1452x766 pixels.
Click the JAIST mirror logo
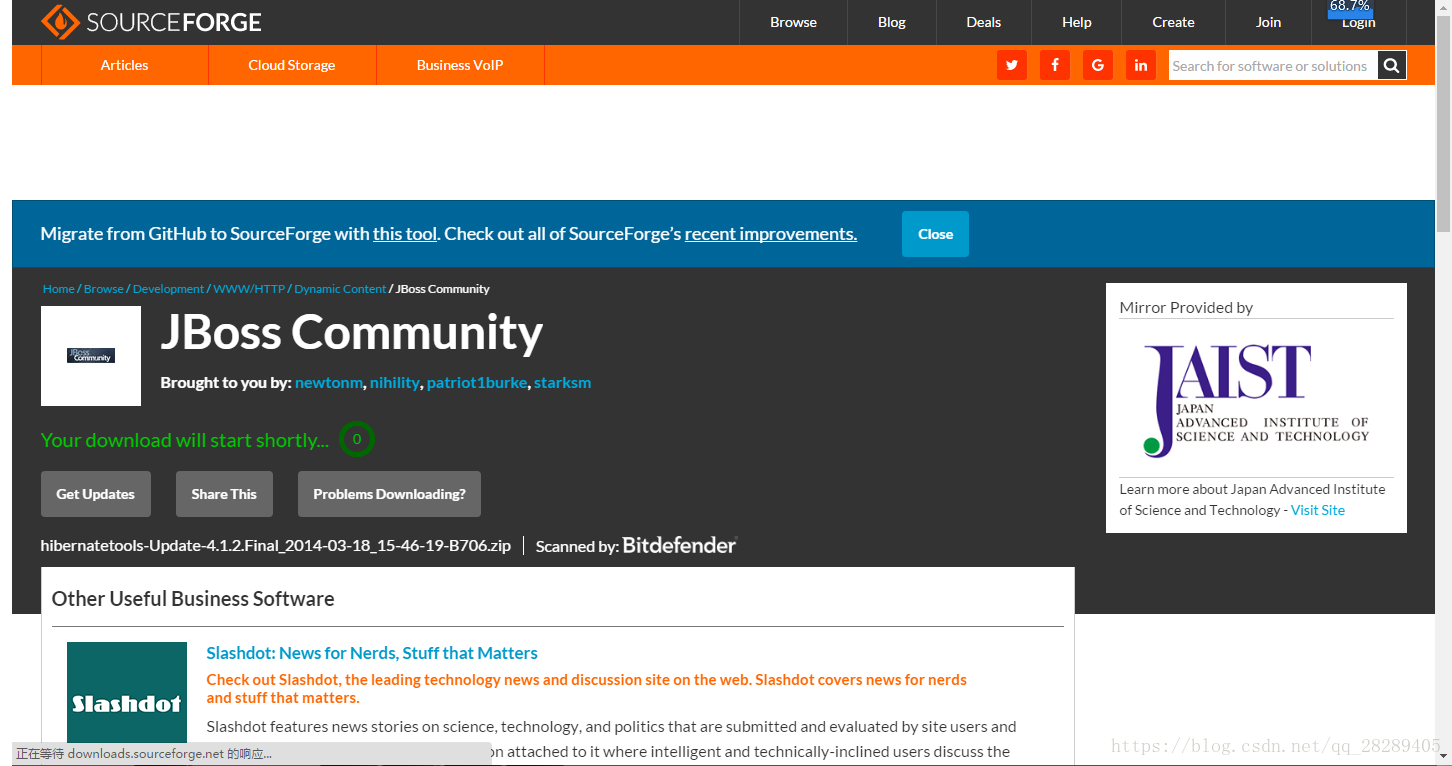[1256, 401]
